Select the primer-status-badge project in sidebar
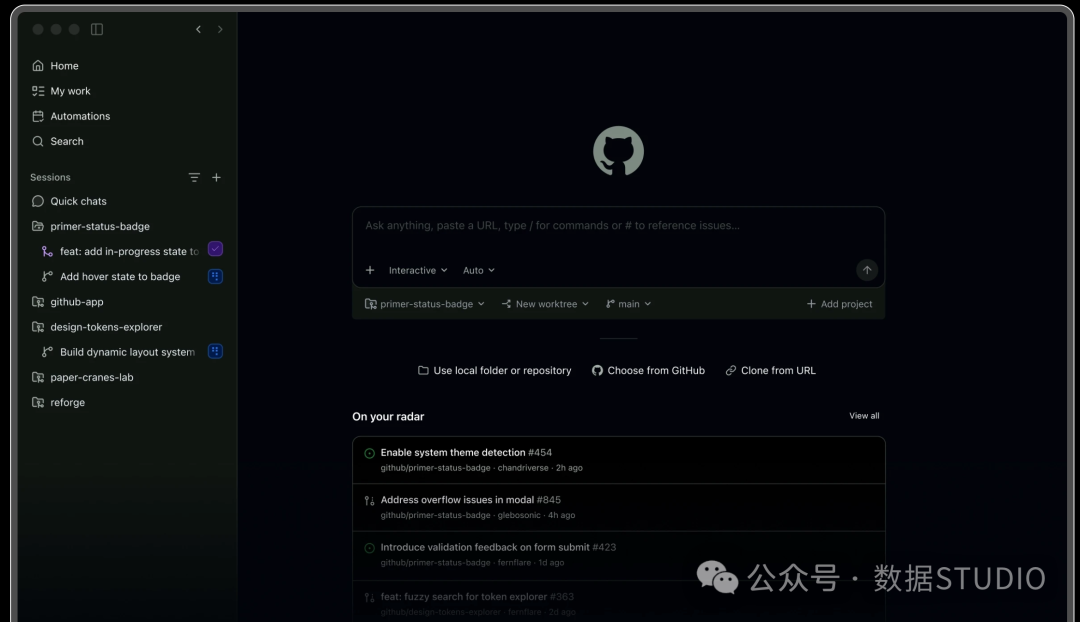The width and height of the screenshot is (1080, 622). click(x=90, y=226)
